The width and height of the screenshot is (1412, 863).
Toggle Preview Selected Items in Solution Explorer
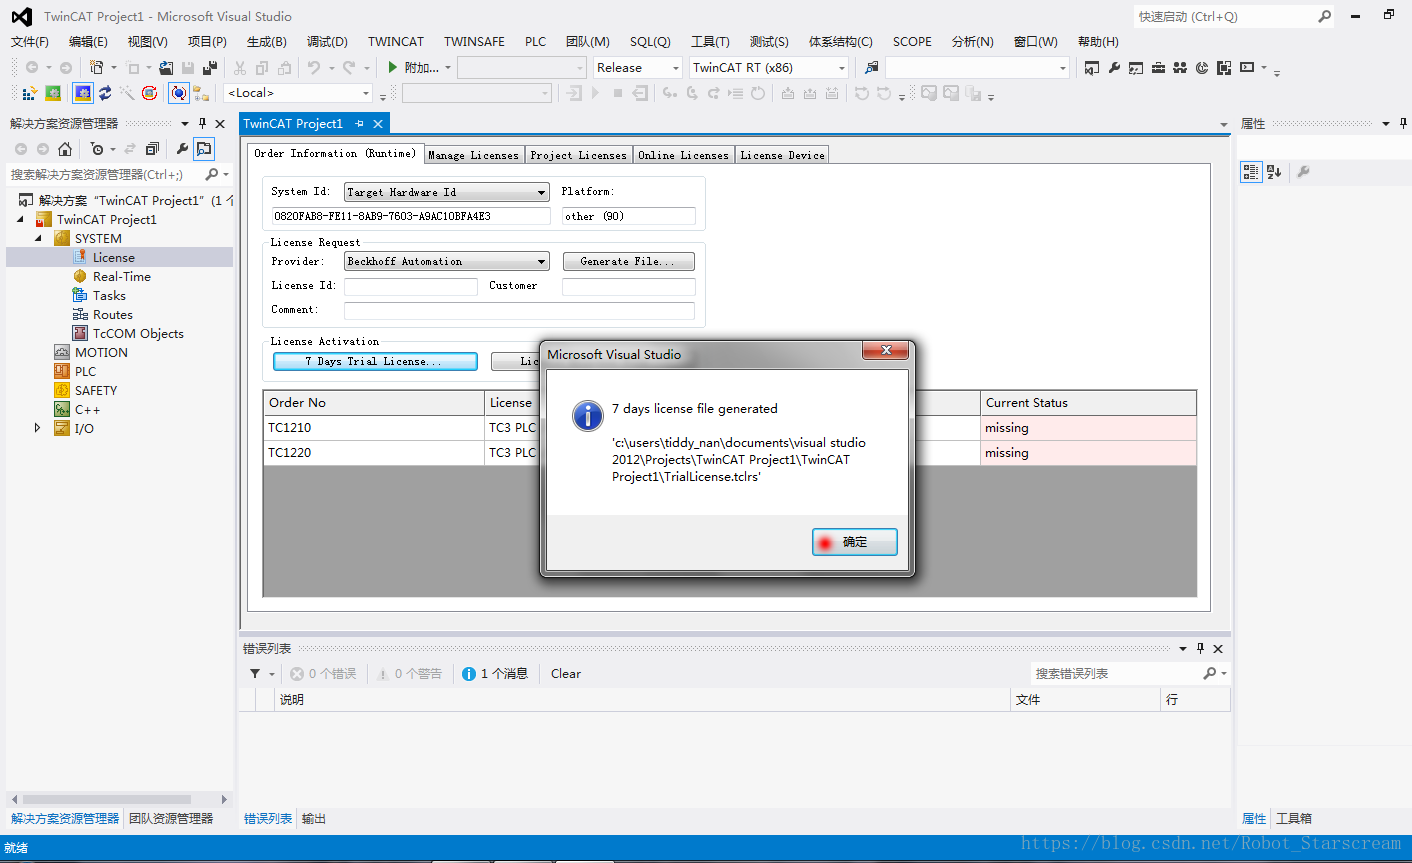pos(204,149)
